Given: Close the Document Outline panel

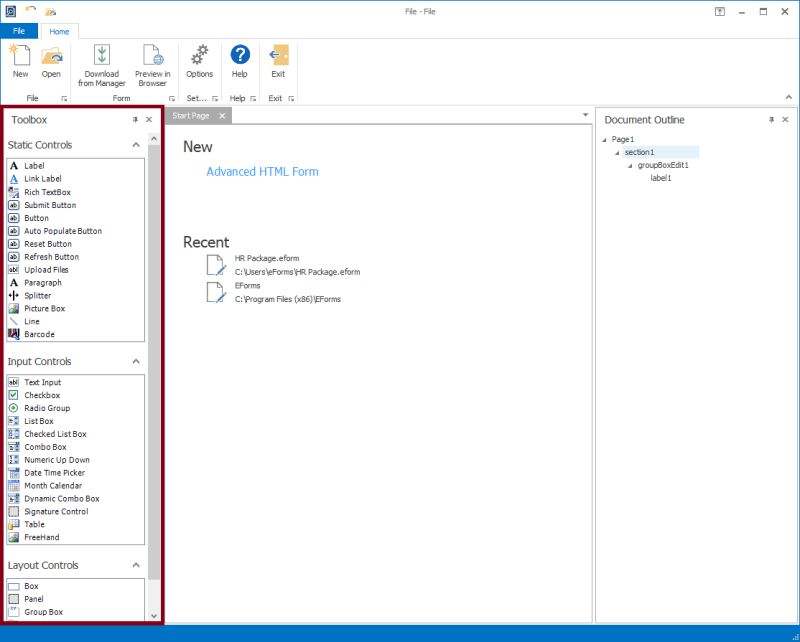Looking at the screenshot, I should (x=785, y=119).
